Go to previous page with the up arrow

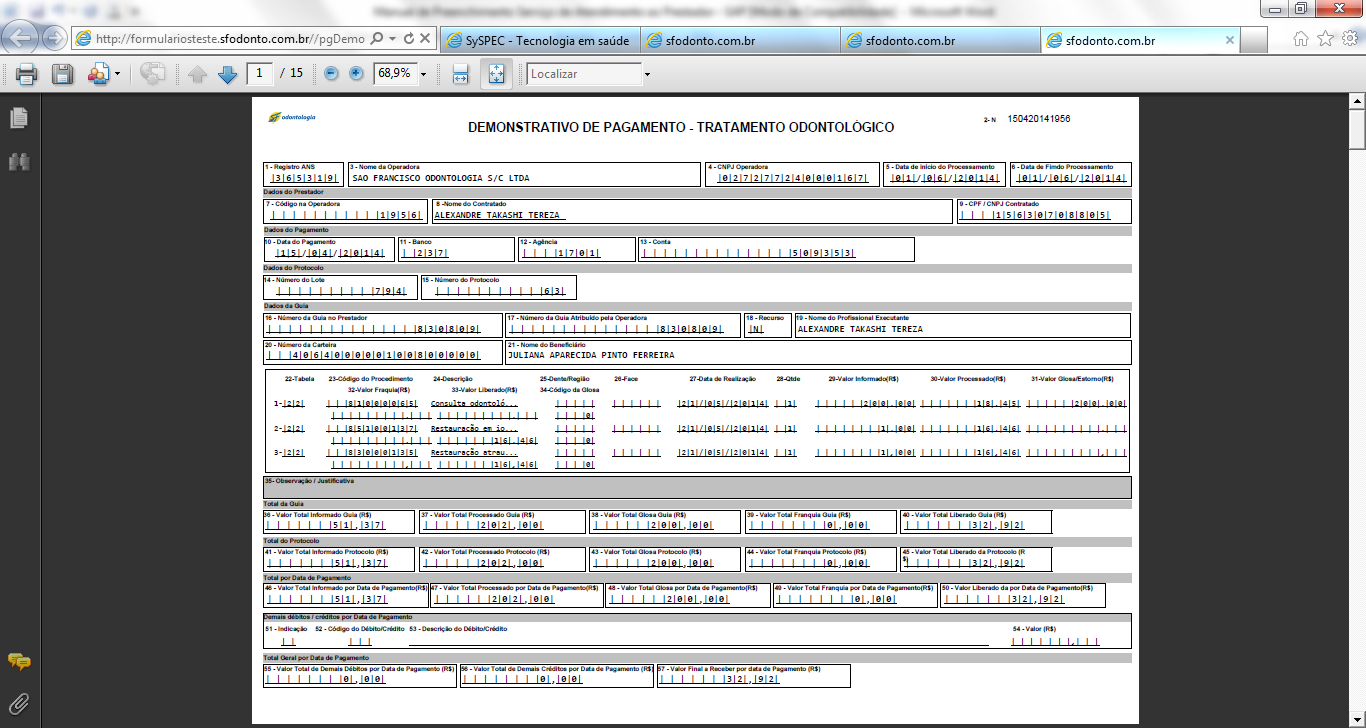click(198, 74)
